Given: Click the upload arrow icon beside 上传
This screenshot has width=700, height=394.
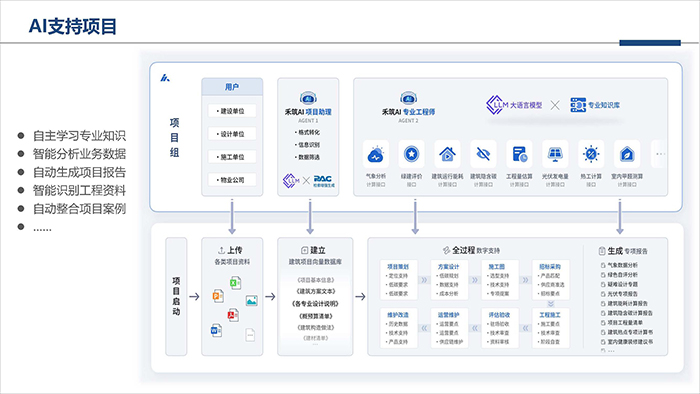Looking at the screenshot, I should 221,250.
